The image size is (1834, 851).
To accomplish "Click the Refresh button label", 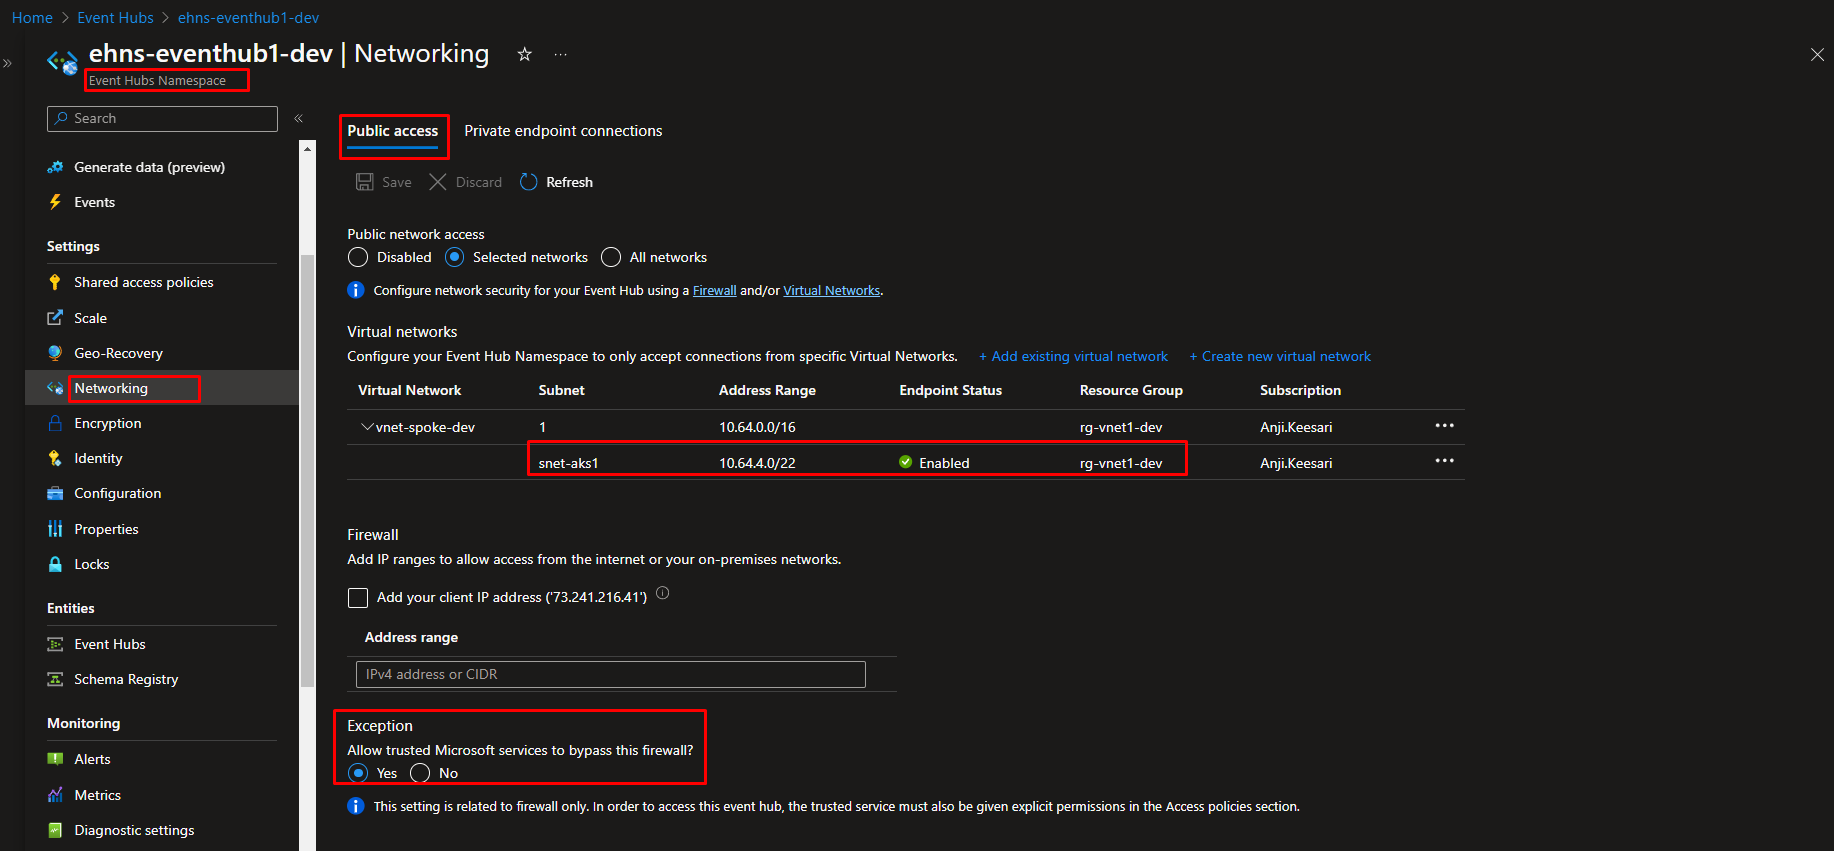I will [x=569, y=182].
